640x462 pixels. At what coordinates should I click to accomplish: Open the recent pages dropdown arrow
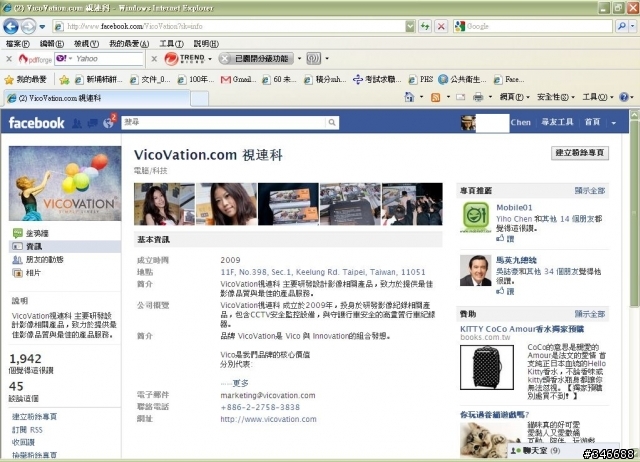pos(42,27)
